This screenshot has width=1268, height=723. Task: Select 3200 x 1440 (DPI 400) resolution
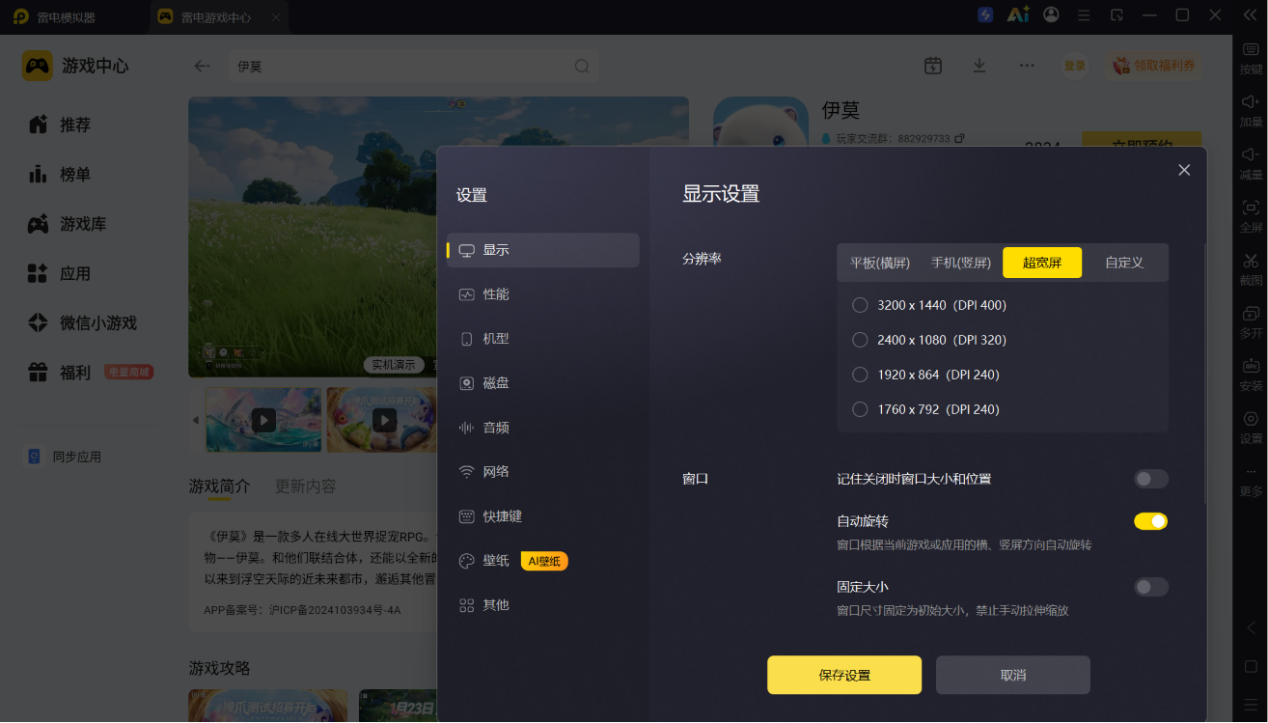click(929, 305)
